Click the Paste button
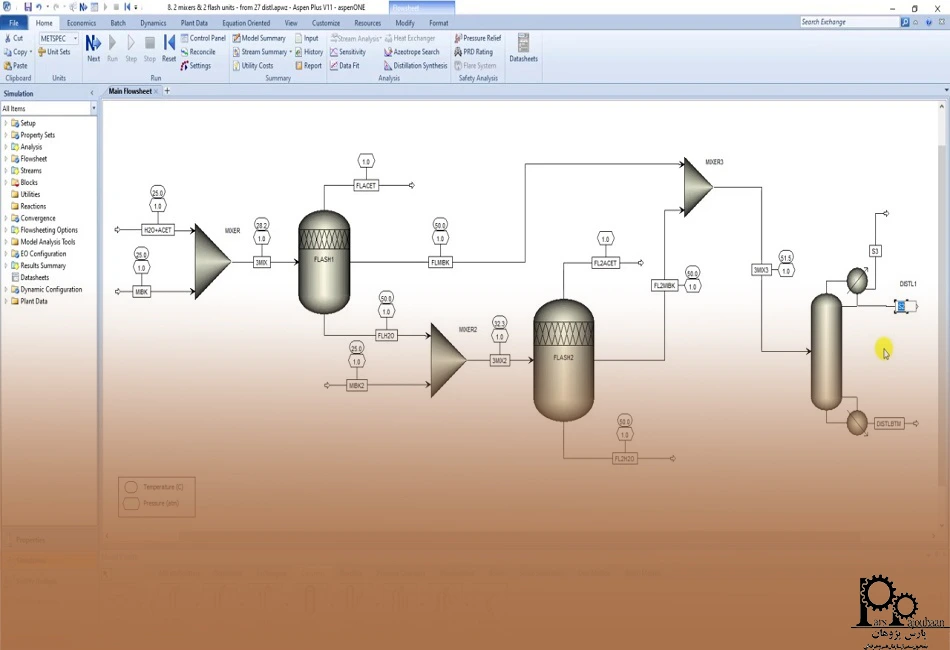 tap(16, 65)
